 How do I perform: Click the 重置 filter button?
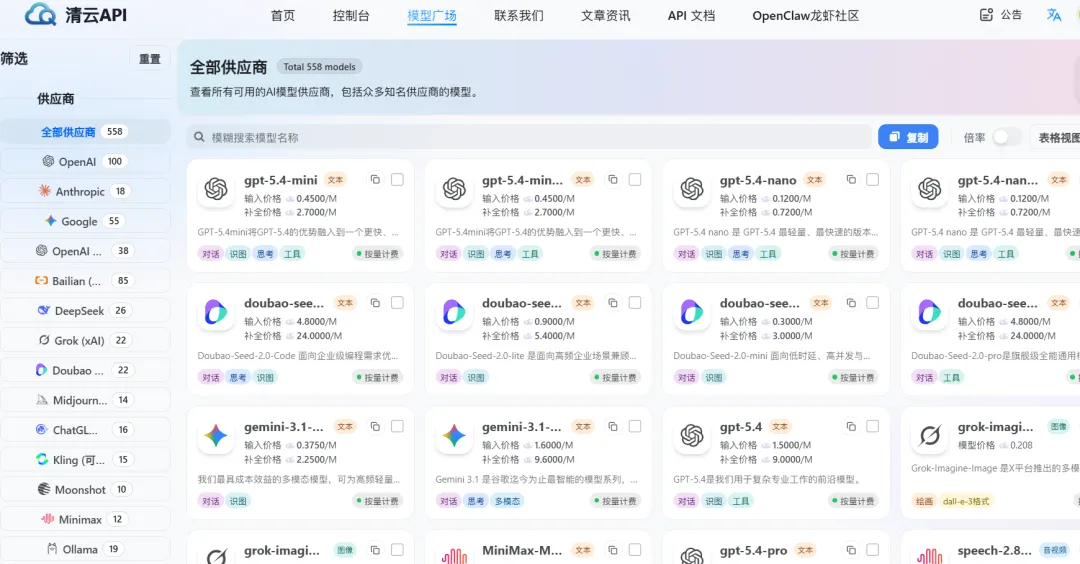149,59
